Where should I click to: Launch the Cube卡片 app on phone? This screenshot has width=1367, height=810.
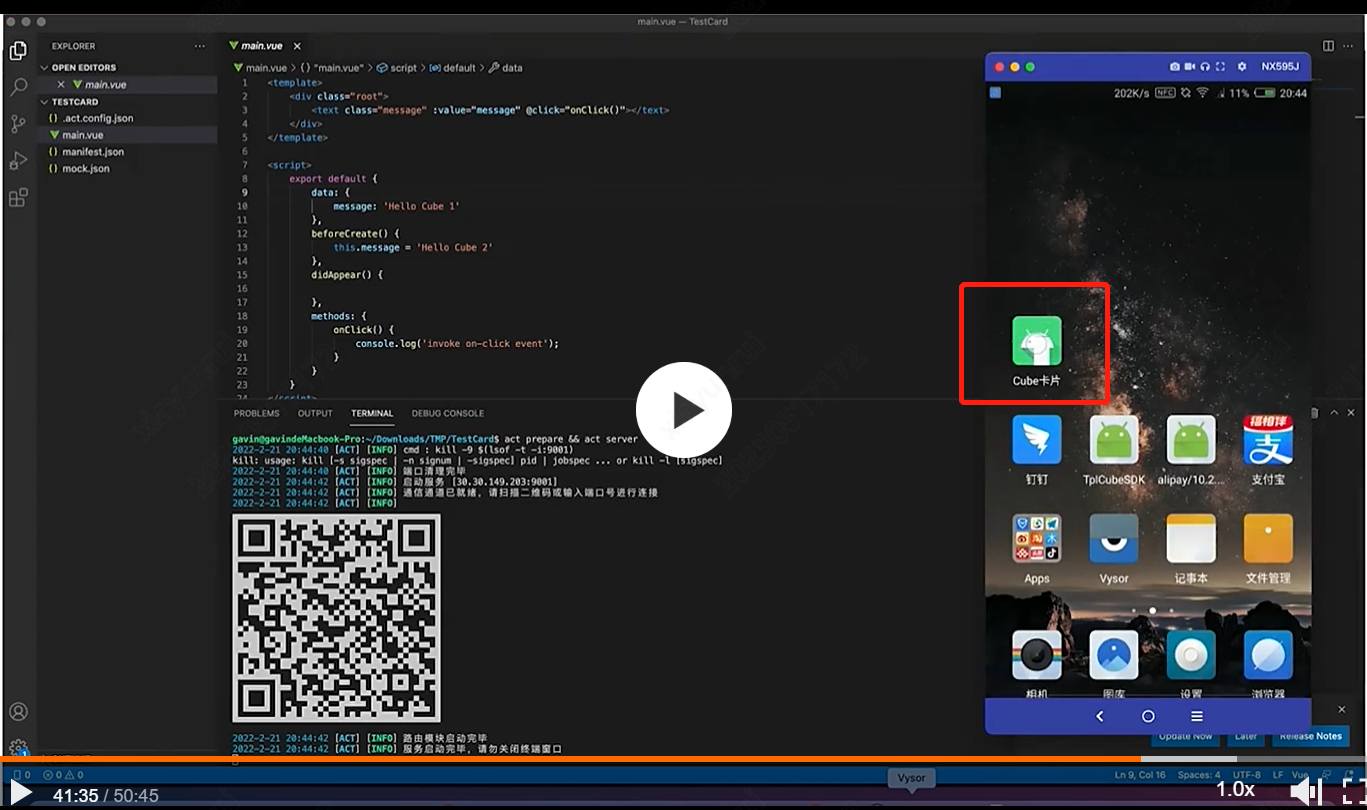(x=1036, y=350)
